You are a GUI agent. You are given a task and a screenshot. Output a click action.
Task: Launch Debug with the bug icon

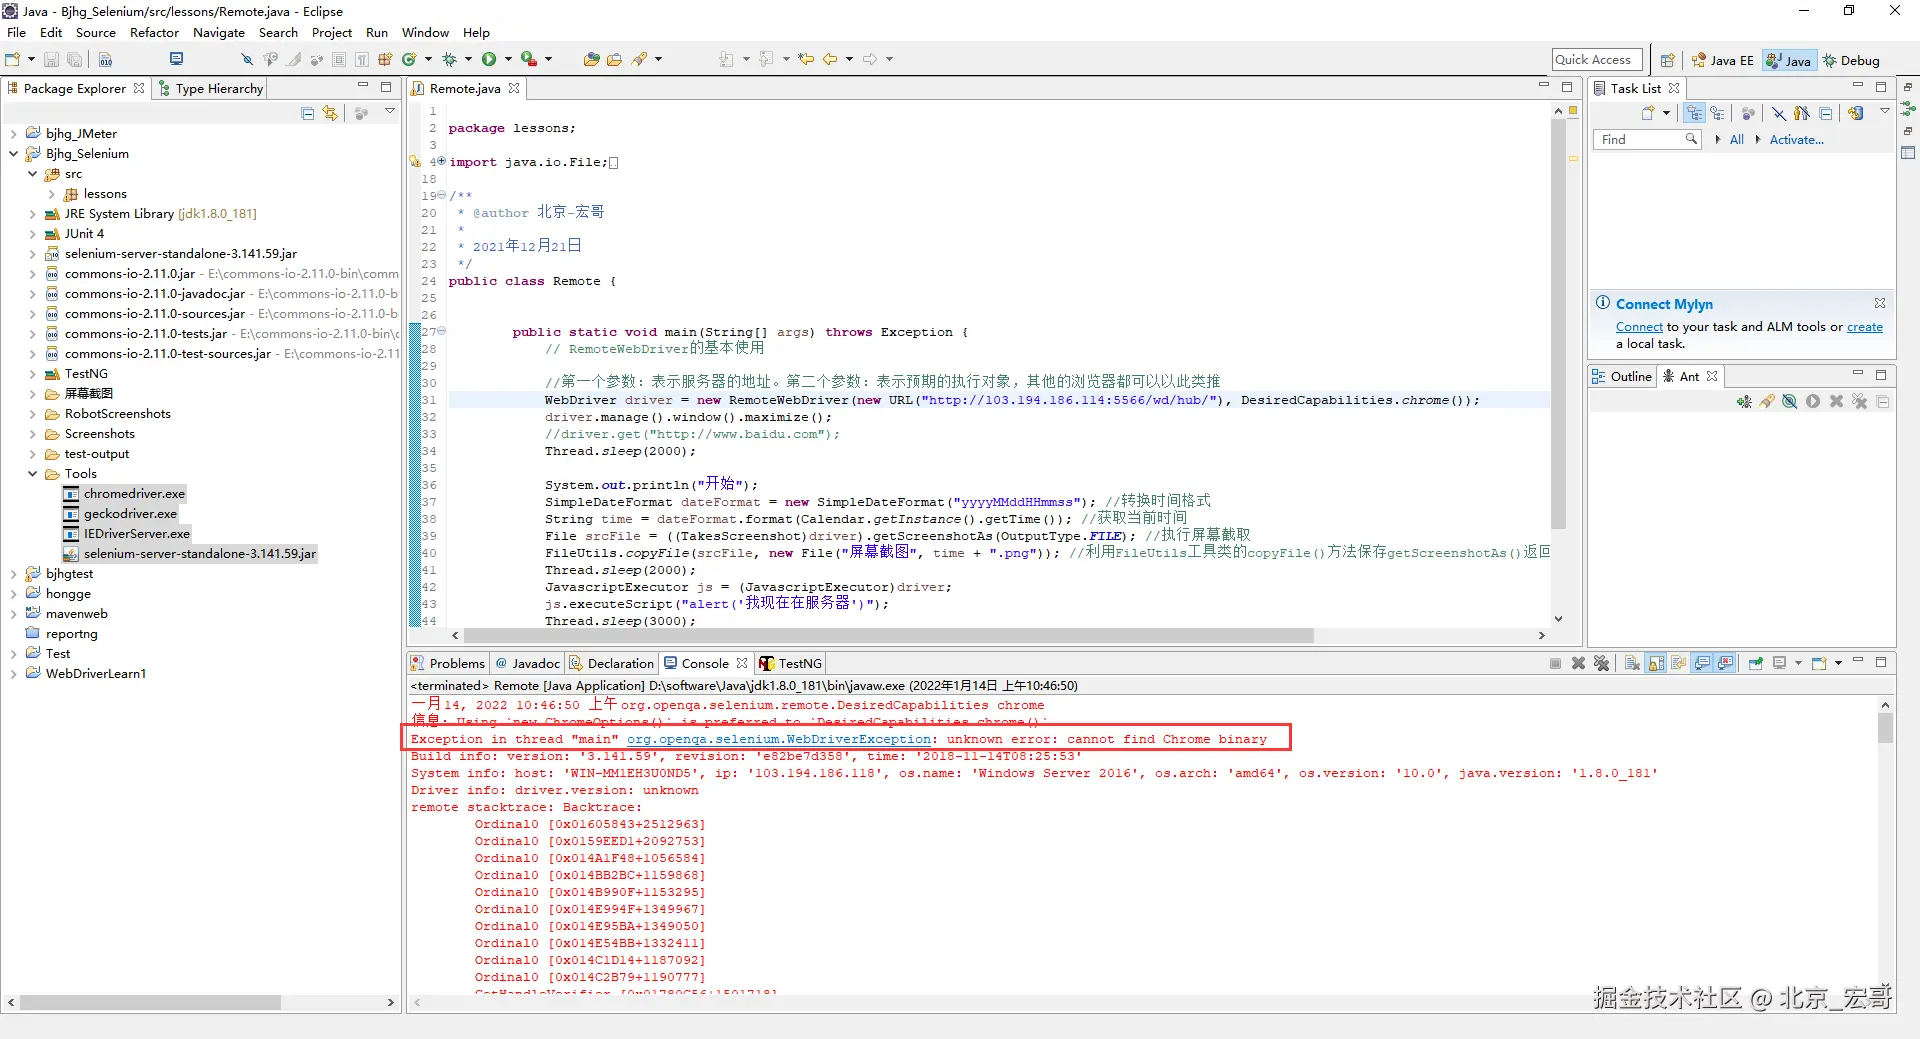(x=450, y=60)
